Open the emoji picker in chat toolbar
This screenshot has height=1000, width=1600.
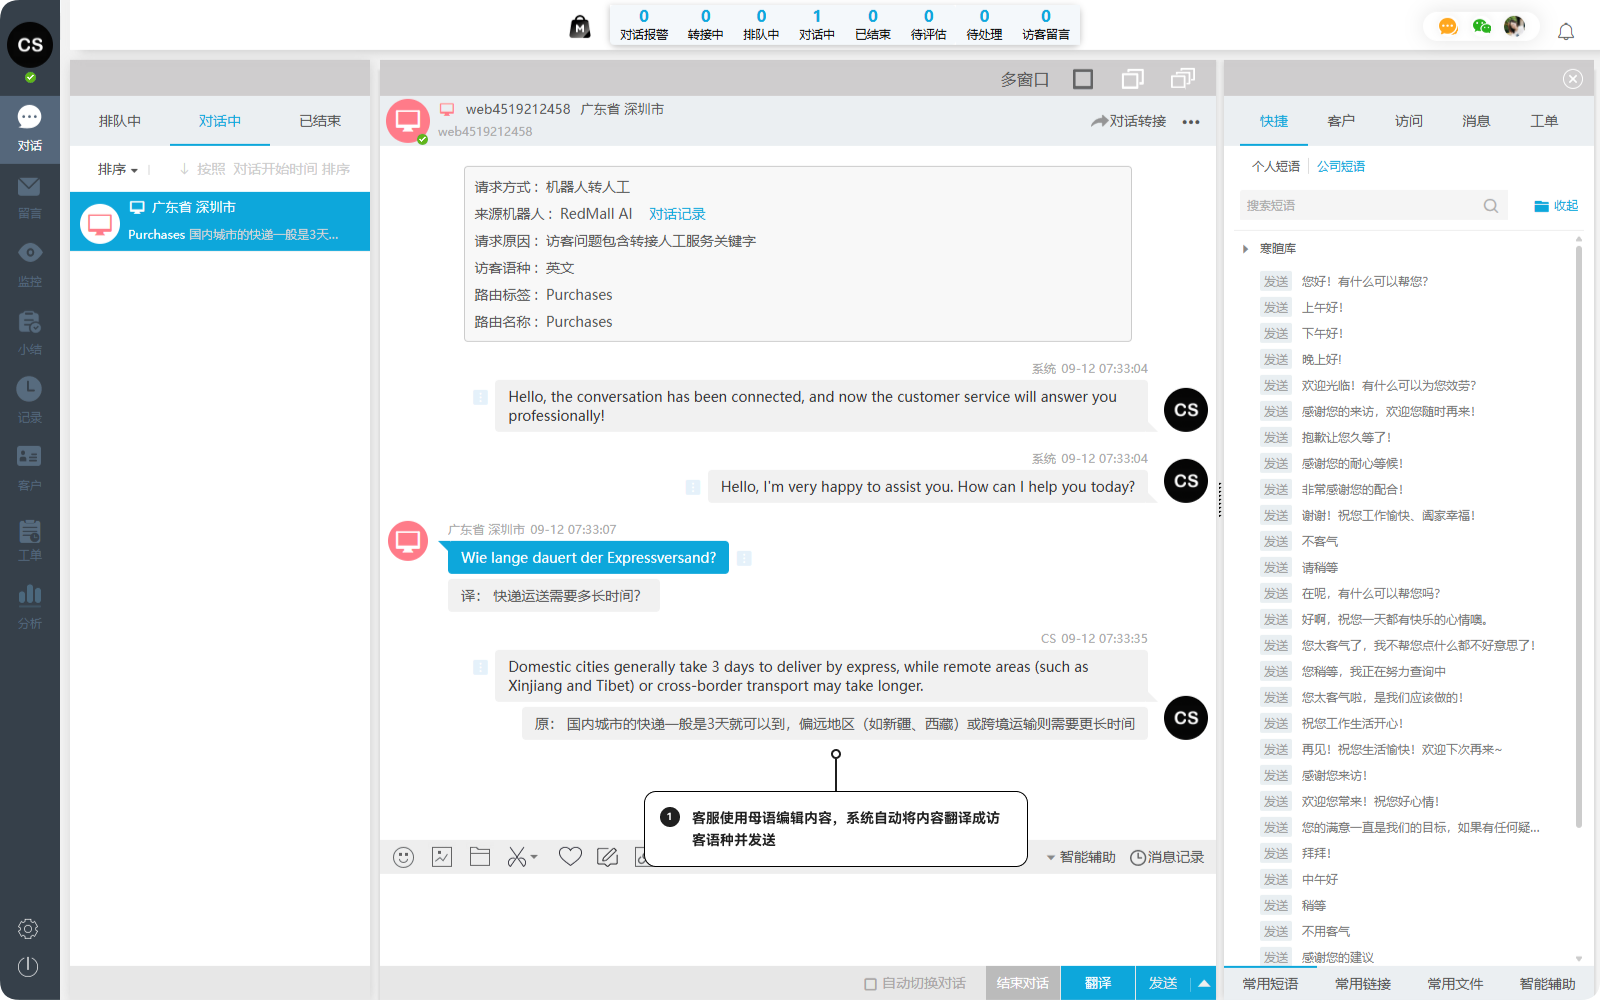(x=403, y=857)
